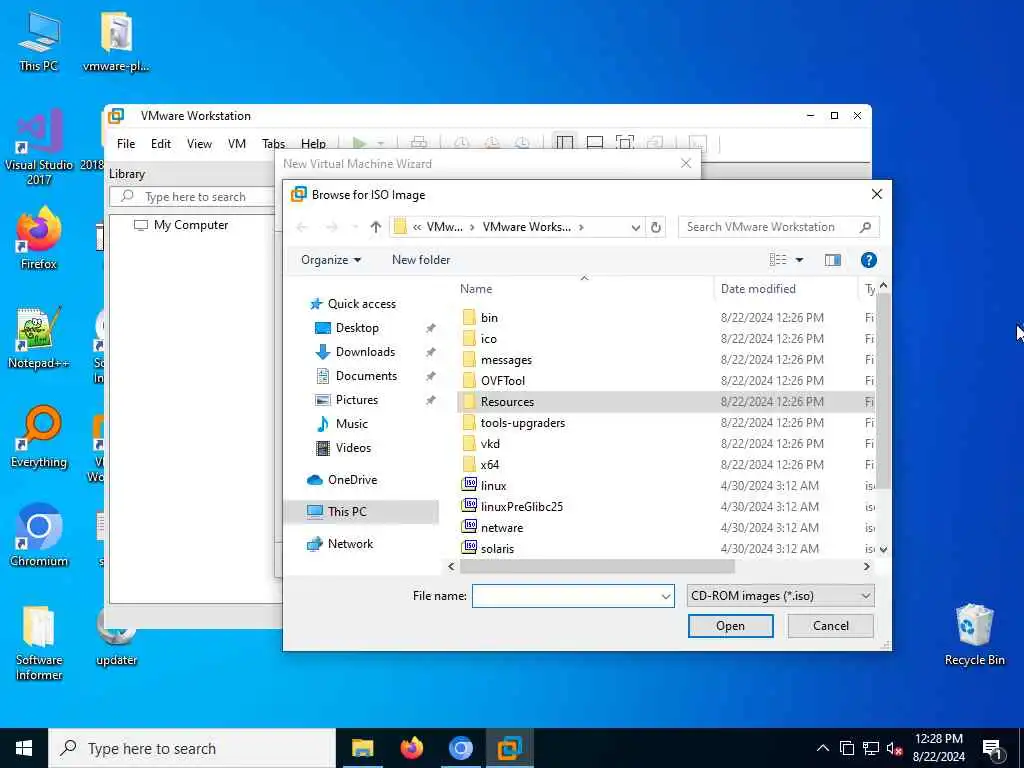Expand the view options dropdown arrow
Screen dimensions: 1024x768
(x=799, y=260)
